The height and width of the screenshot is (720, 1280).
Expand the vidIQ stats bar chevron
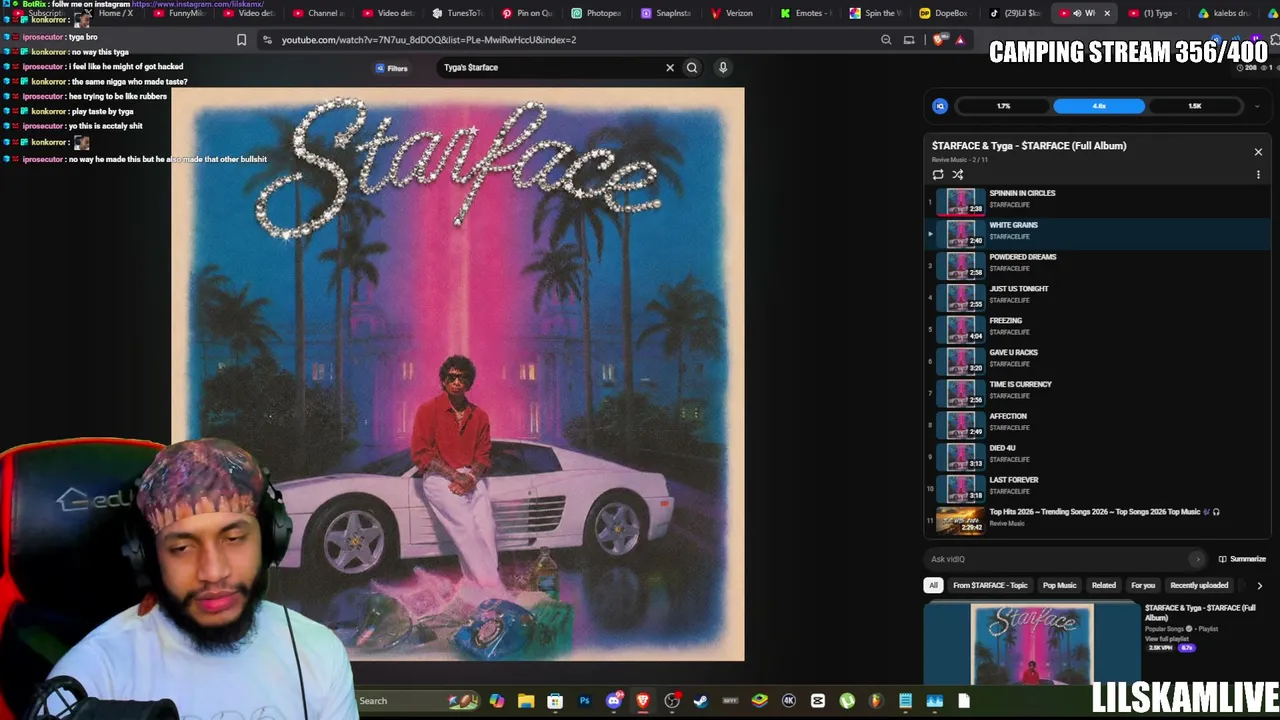coord(1257,106)
